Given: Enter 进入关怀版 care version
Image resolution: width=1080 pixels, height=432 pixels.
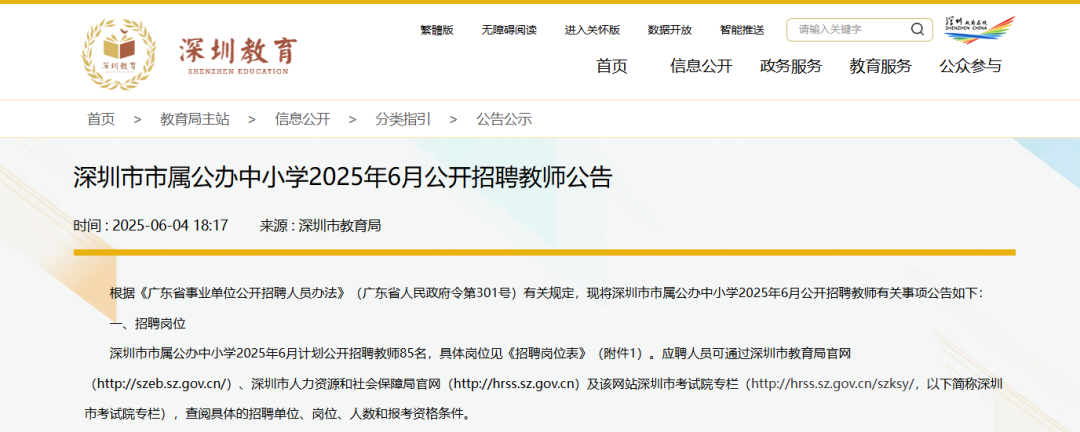Looking at the screenshot, I should (592, 30).
